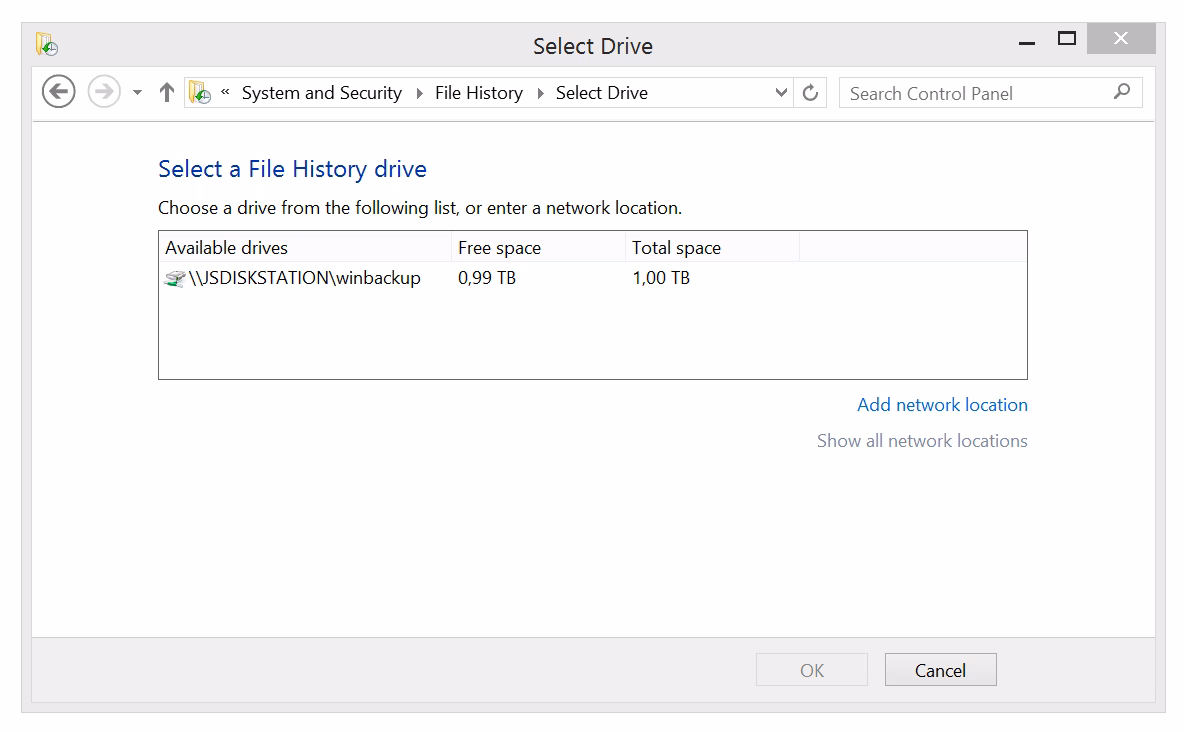Click the 0,99 TB free space value

pos(487,278)
